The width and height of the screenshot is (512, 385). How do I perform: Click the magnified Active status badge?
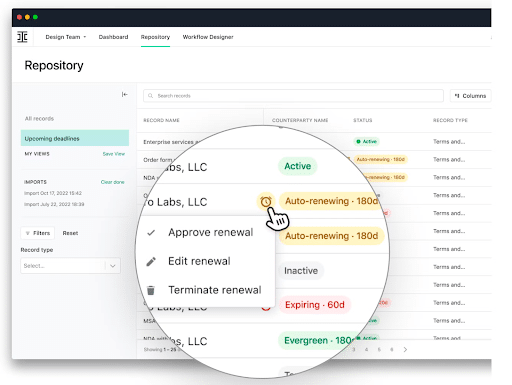[x=297, y=166]
